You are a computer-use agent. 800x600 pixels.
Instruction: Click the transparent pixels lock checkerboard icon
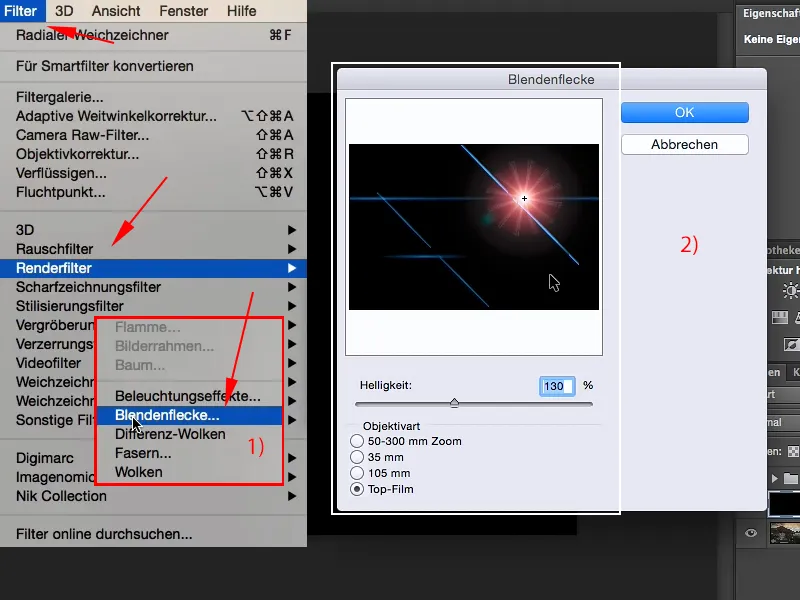[793, 452]
